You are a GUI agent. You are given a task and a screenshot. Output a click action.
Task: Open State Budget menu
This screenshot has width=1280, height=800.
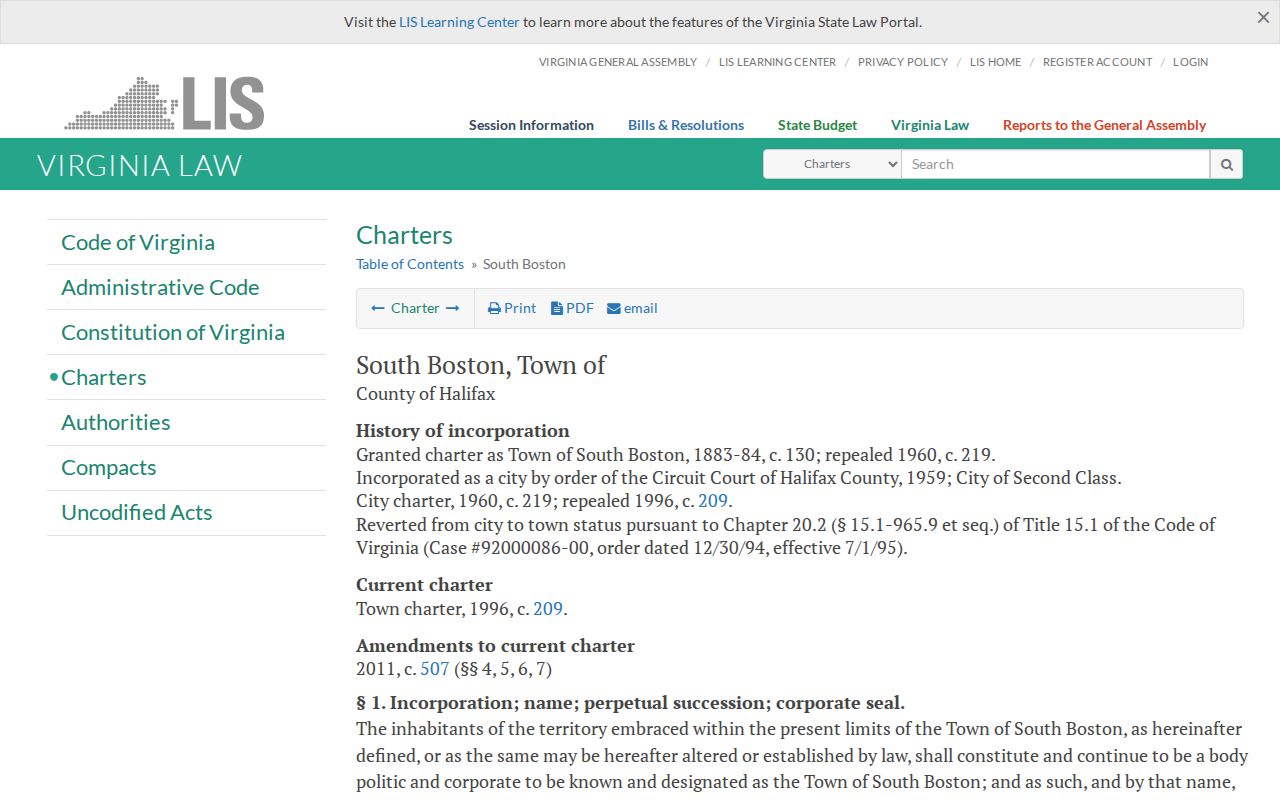coord(817,125)
